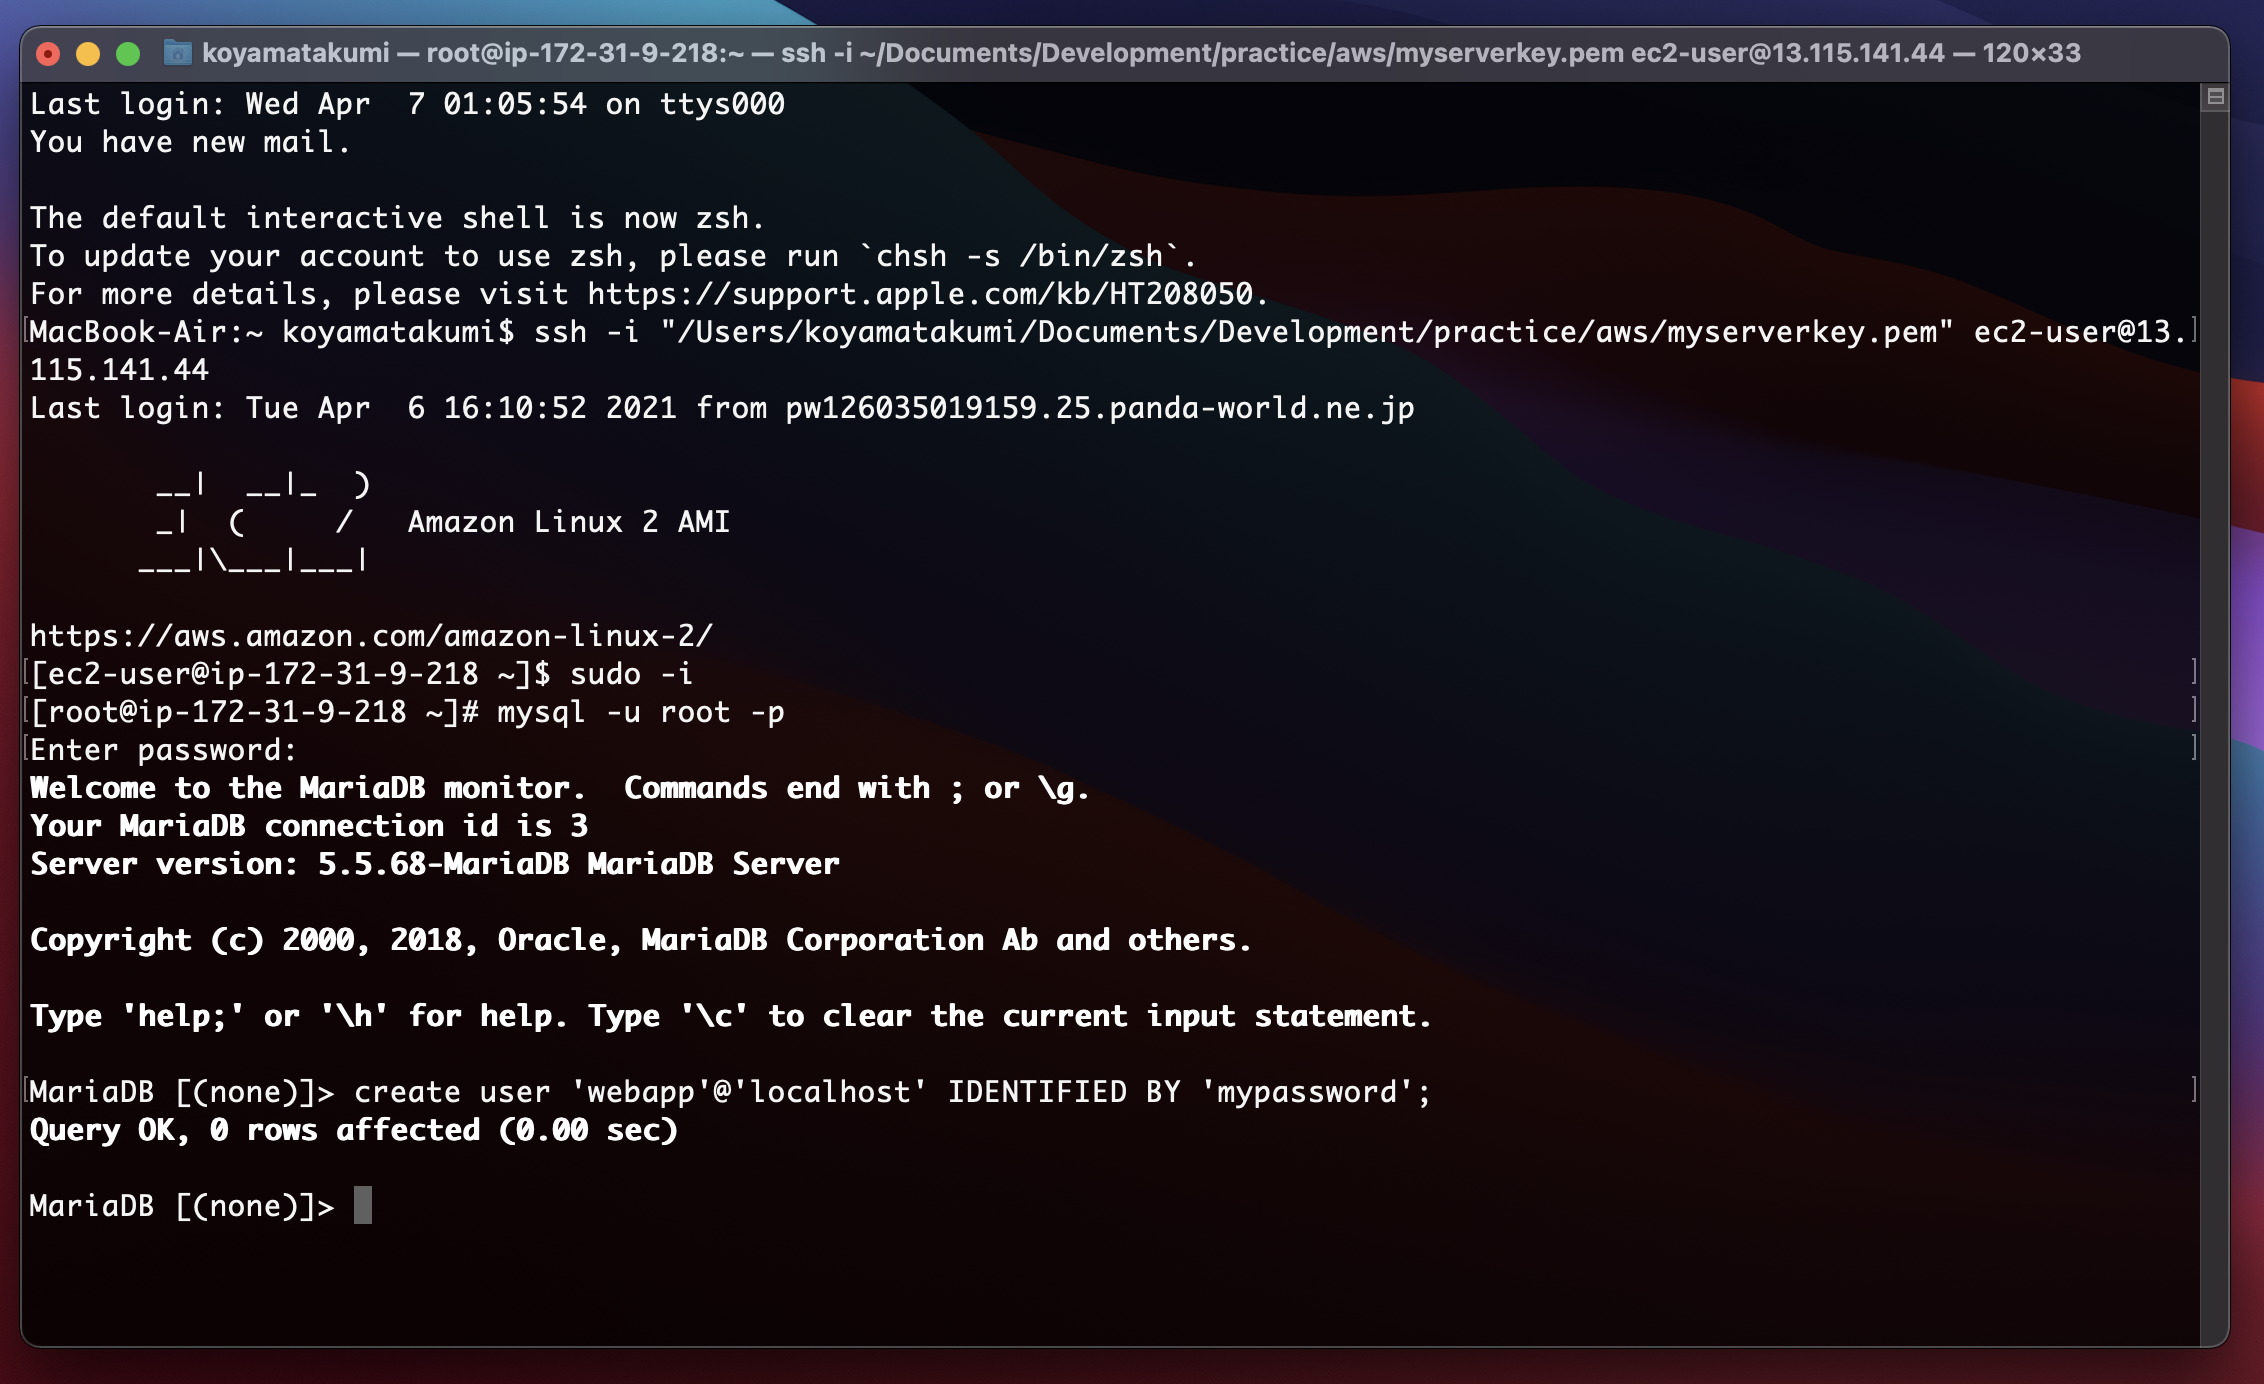Close the terminal window with red button
Image resolution: width=2264 pixels, height=1384 pixels.
[x=48, y=54]
